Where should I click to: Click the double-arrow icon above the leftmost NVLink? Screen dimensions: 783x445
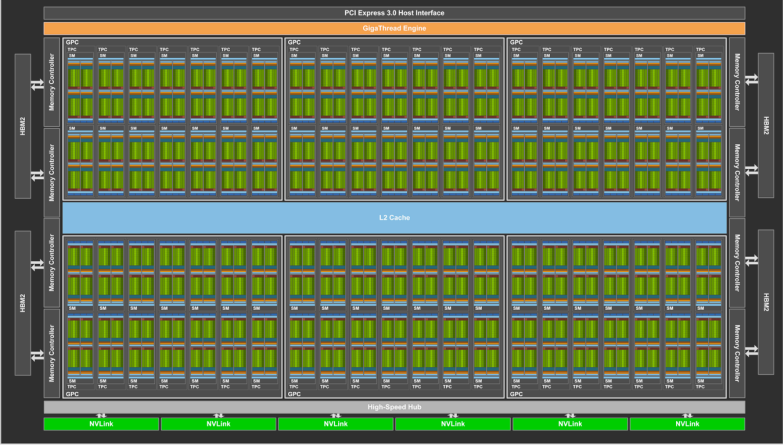(x=101, y=414)
